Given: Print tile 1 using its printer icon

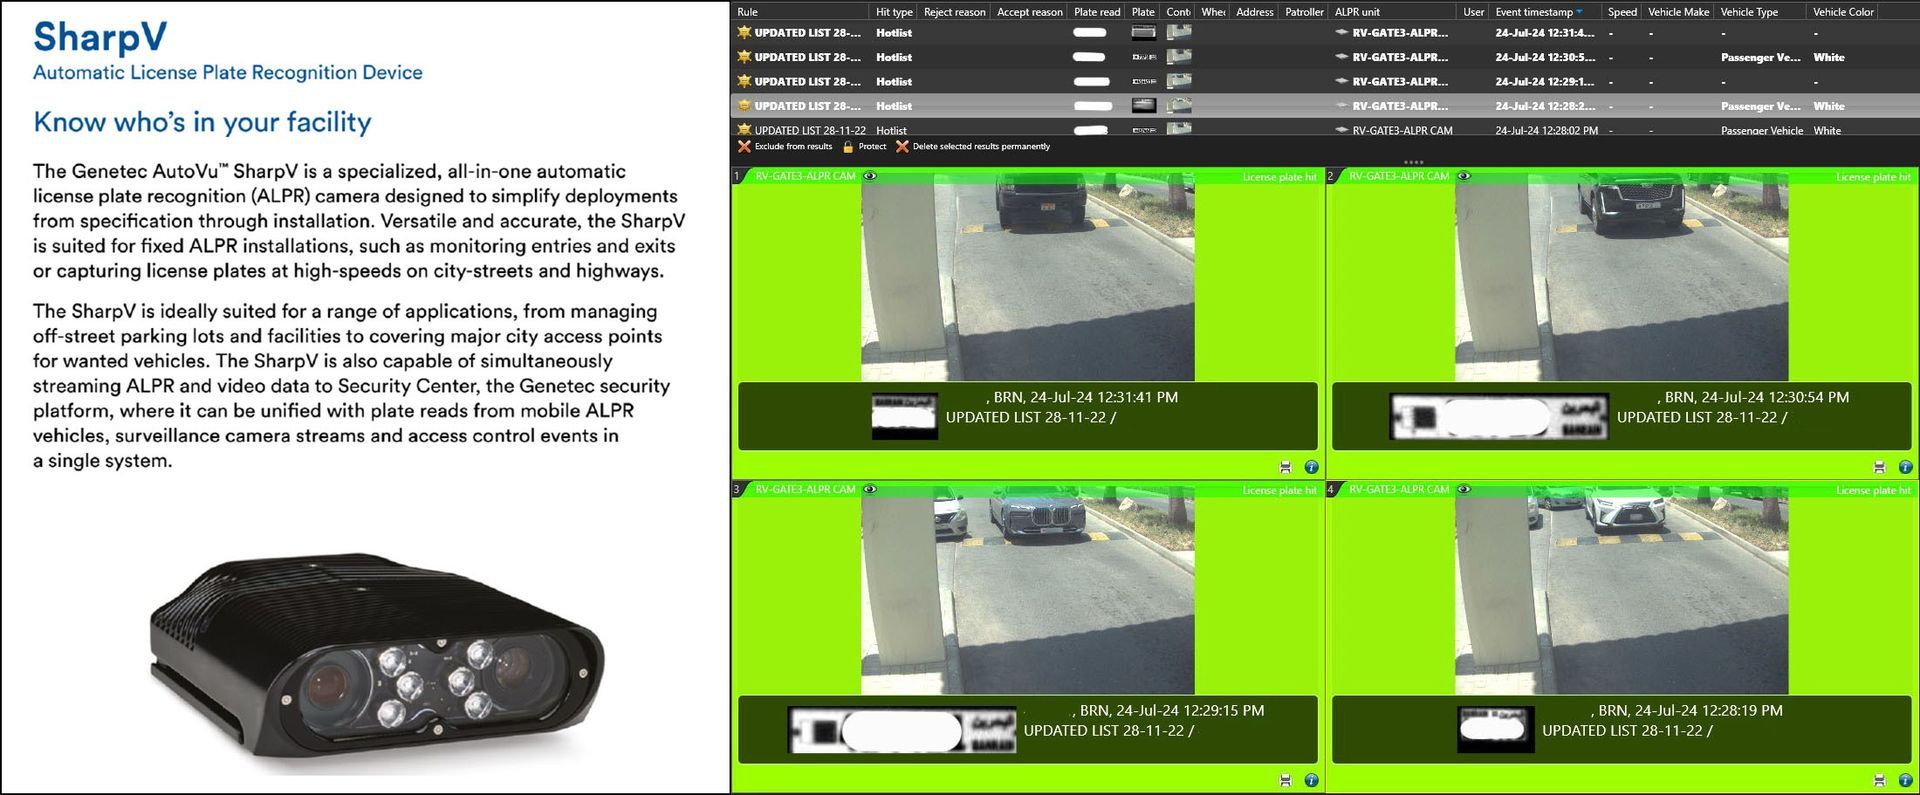Looking at the screenshot, I should [1286, 467].
